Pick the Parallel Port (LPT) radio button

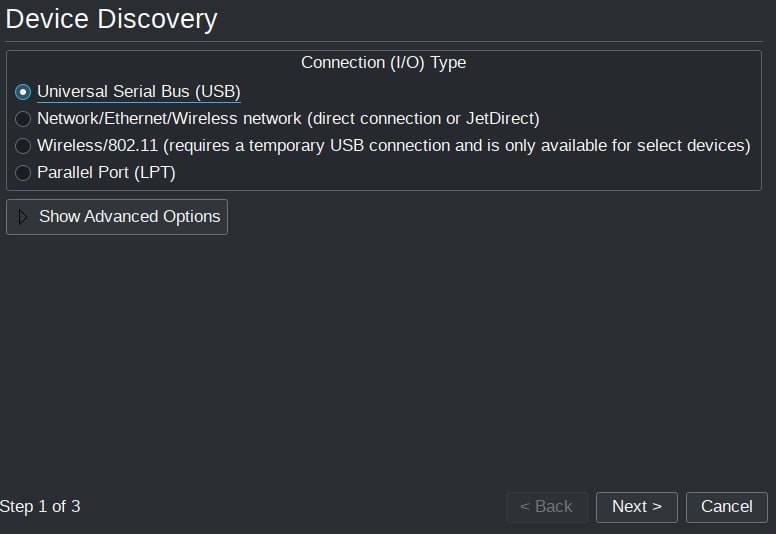24,173
